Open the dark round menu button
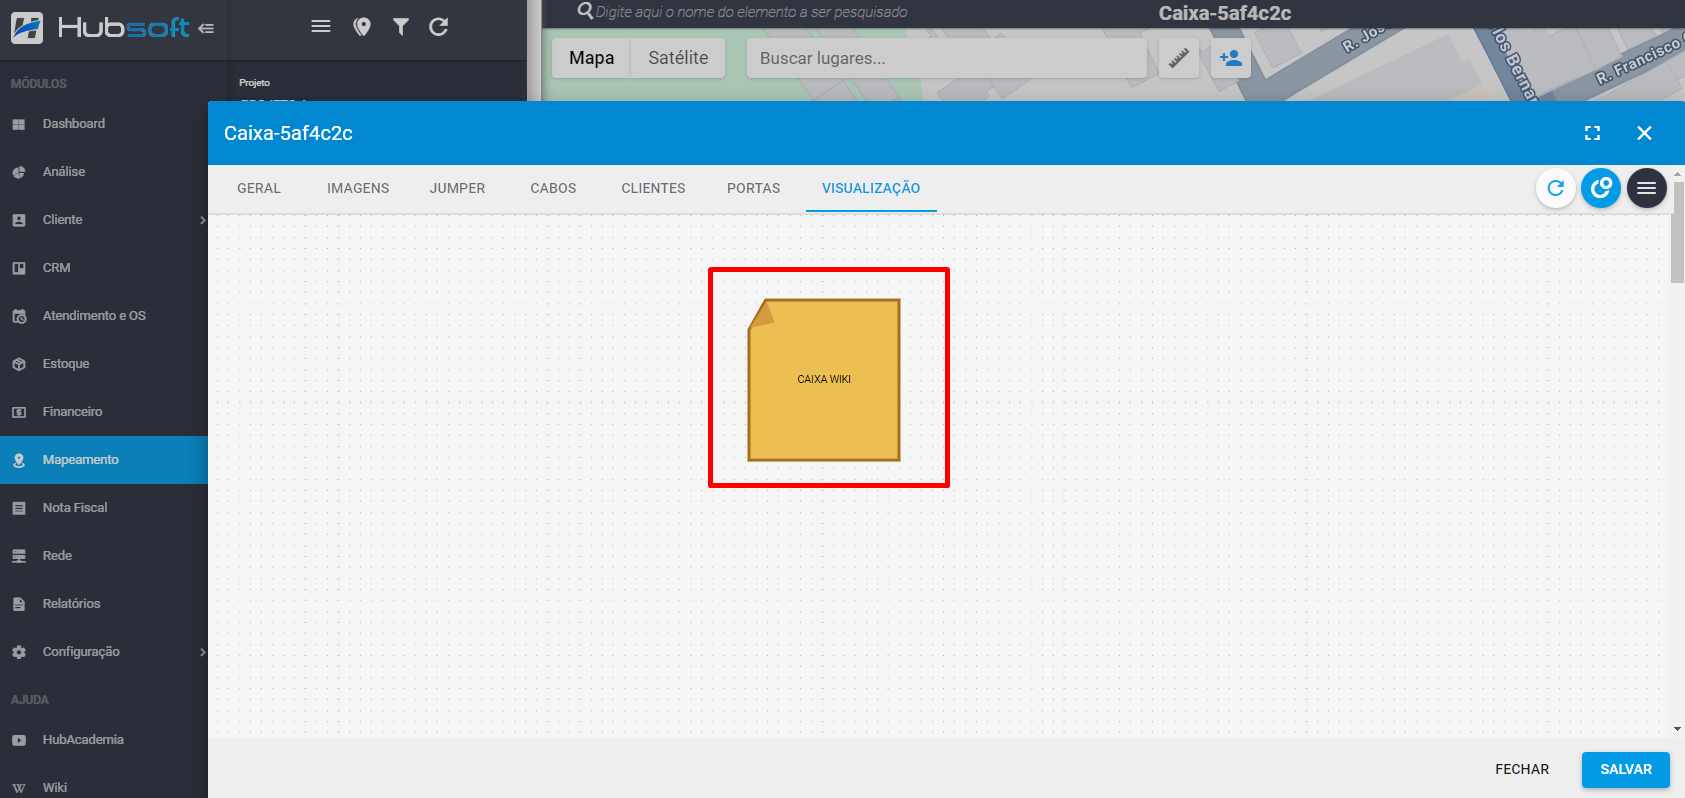 (x=1647, y=188)
